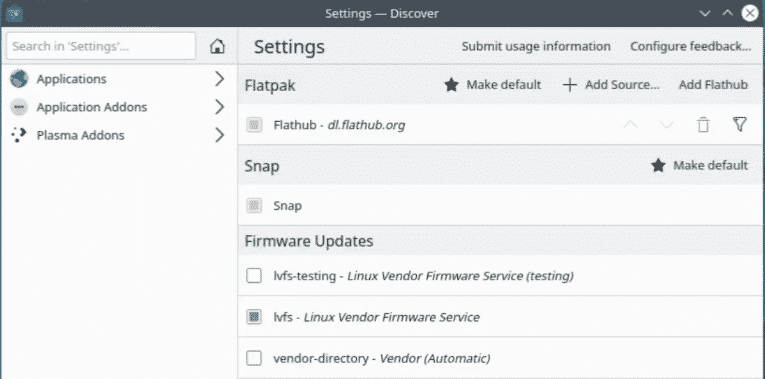
Task: Click Add Flathub button
Action: pos(713,85)
